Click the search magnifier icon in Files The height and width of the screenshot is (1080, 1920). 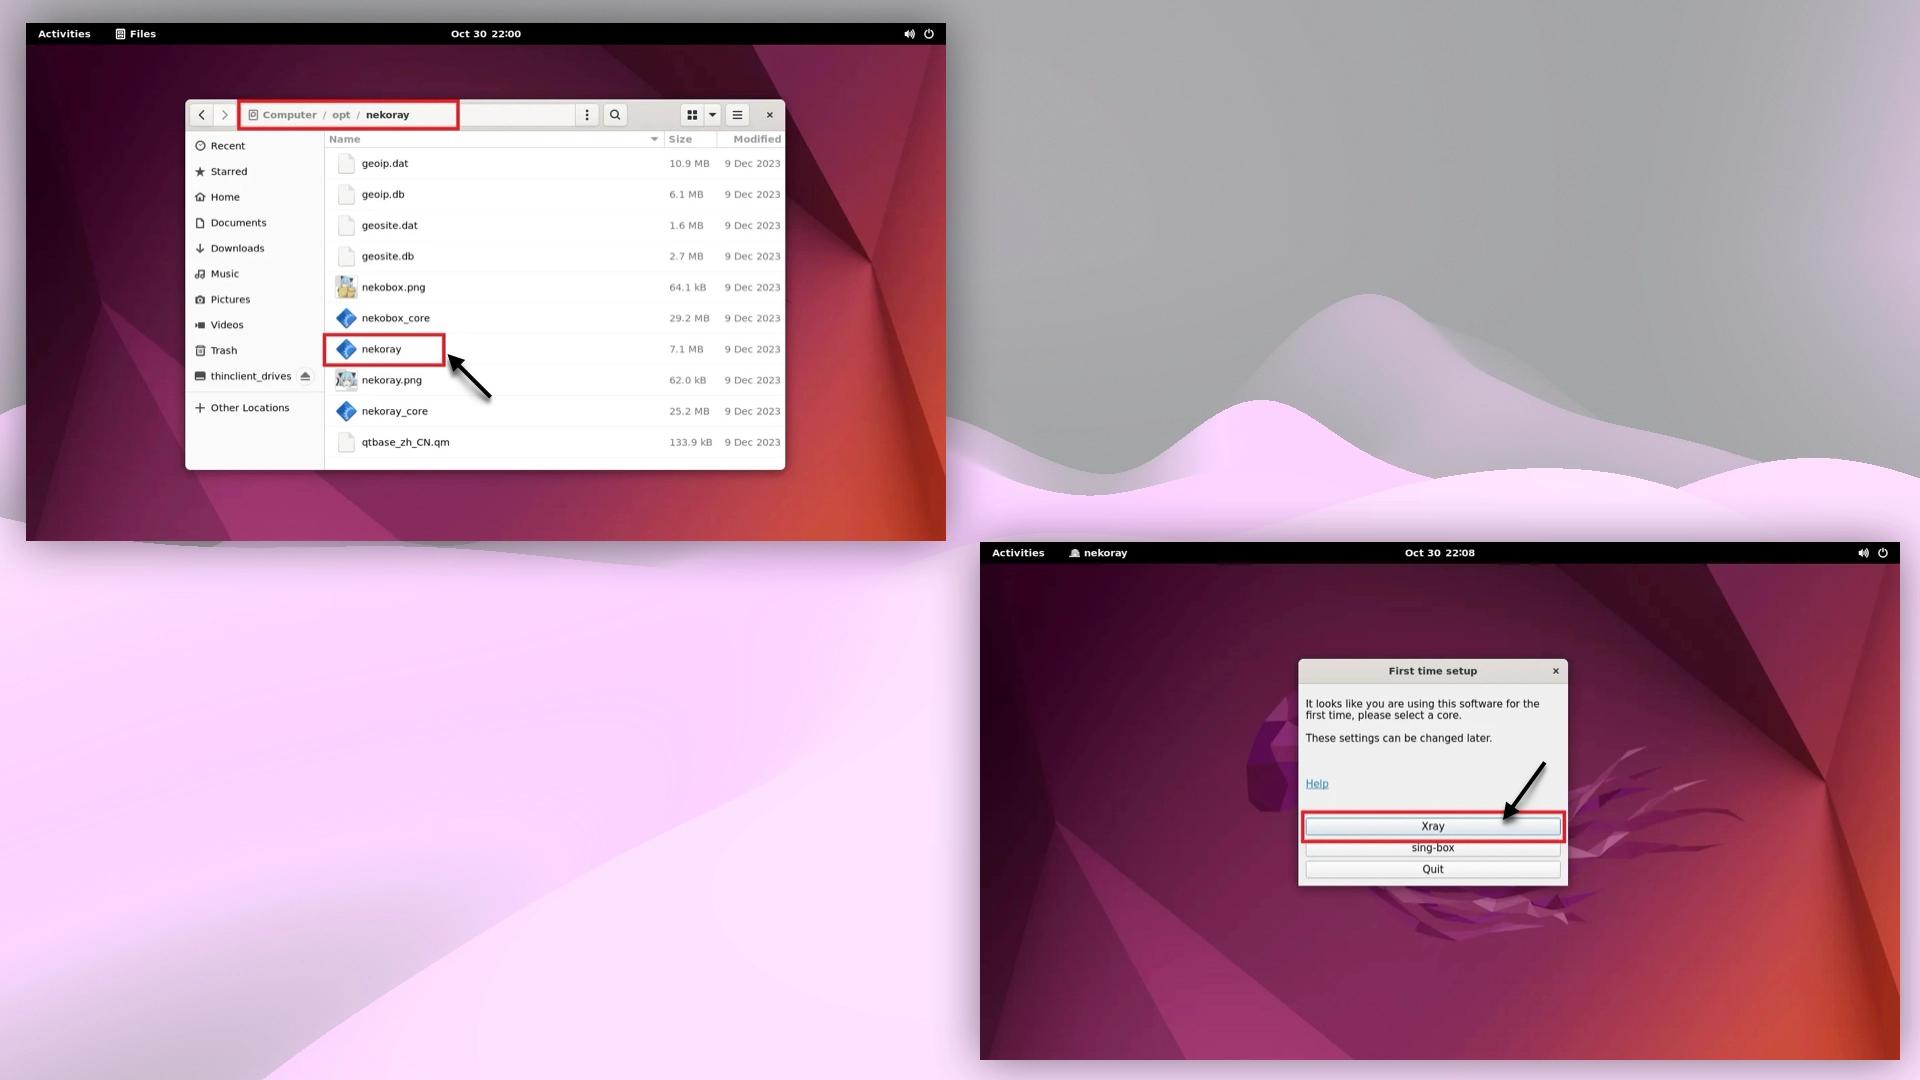615,115
